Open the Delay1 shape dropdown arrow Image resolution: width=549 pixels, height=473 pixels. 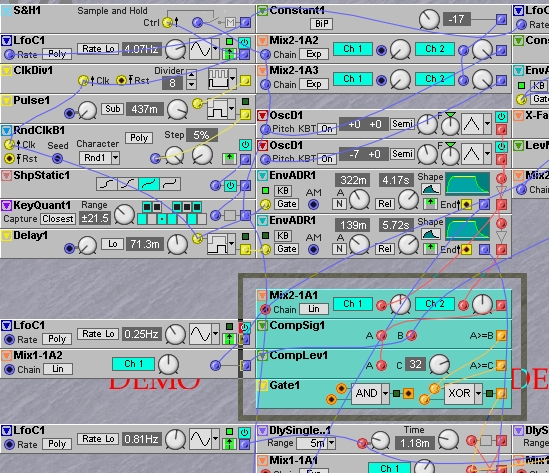[232, 243]
